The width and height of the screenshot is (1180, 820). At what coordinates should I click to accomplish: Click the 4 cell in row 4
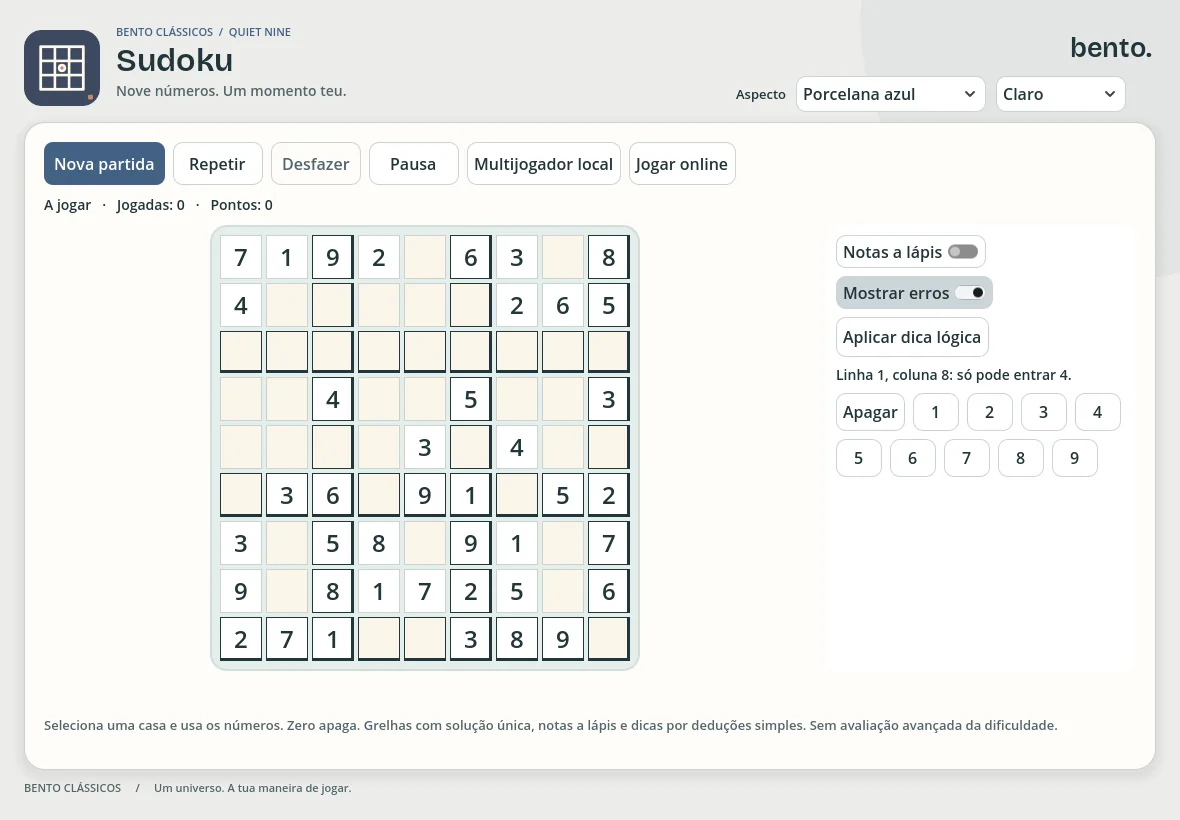[x=333, y=399]
